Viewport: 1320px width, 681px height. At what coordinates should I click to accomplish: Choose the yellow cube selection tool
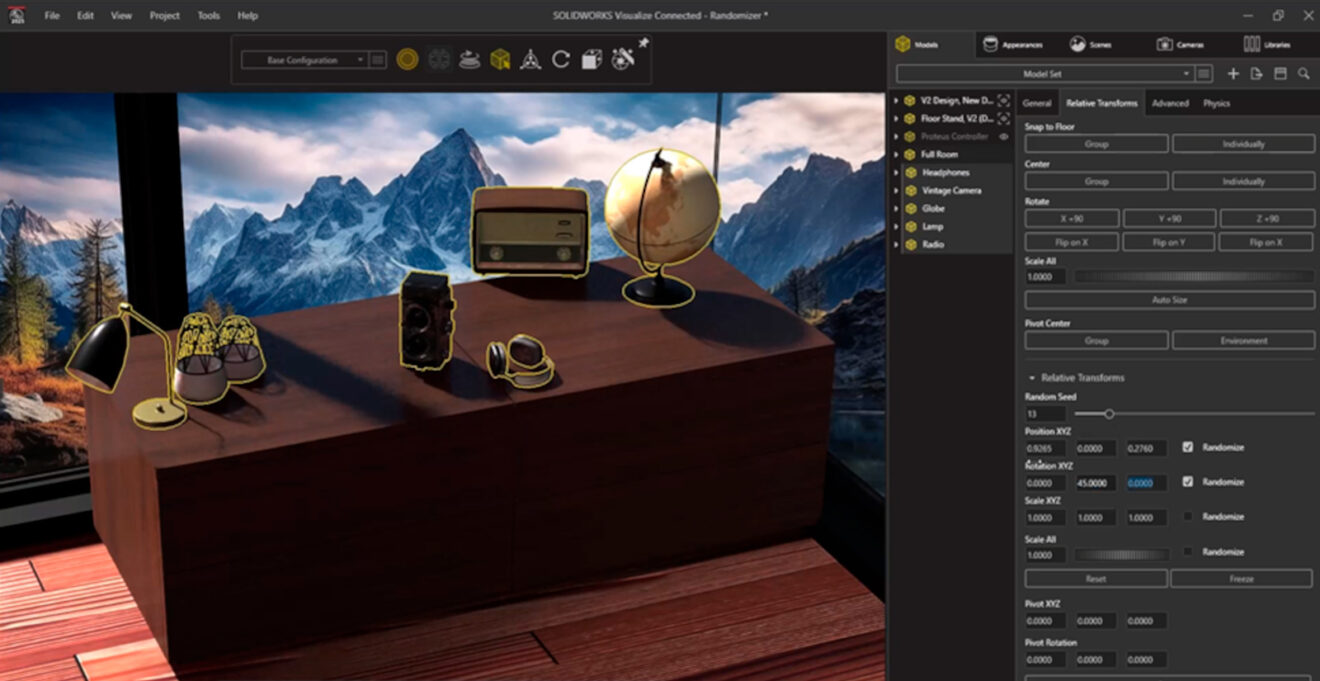[x=500, y=60]
